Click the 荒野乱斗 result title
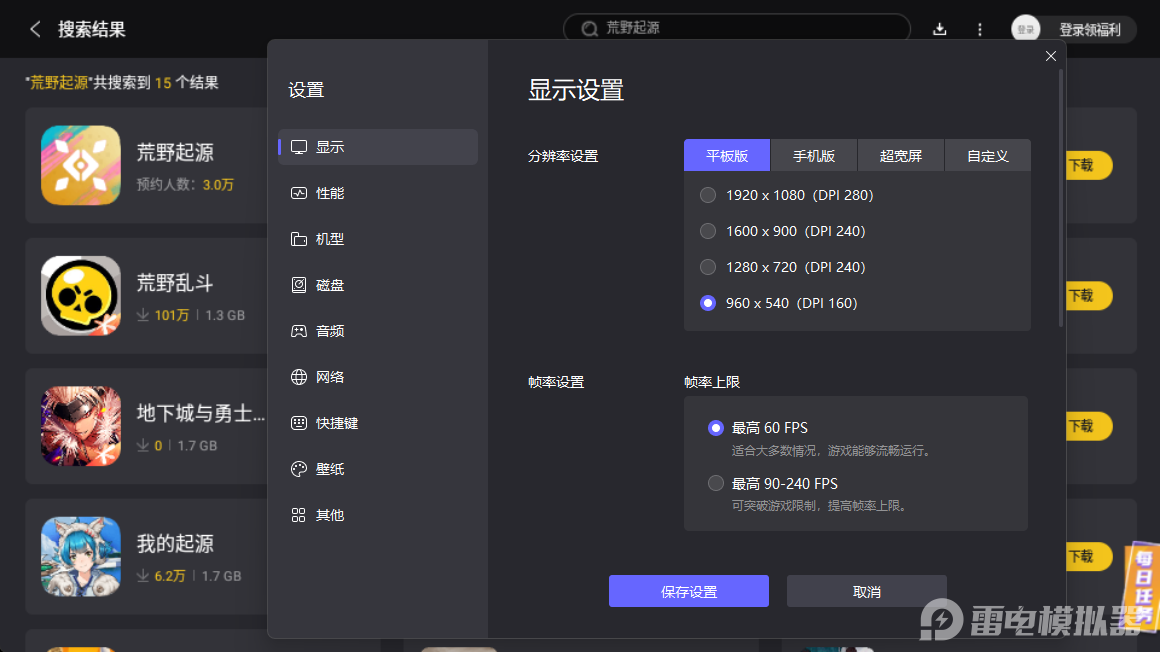Image resolution: width=1160 pixels, height=652 pixels. 175,283
